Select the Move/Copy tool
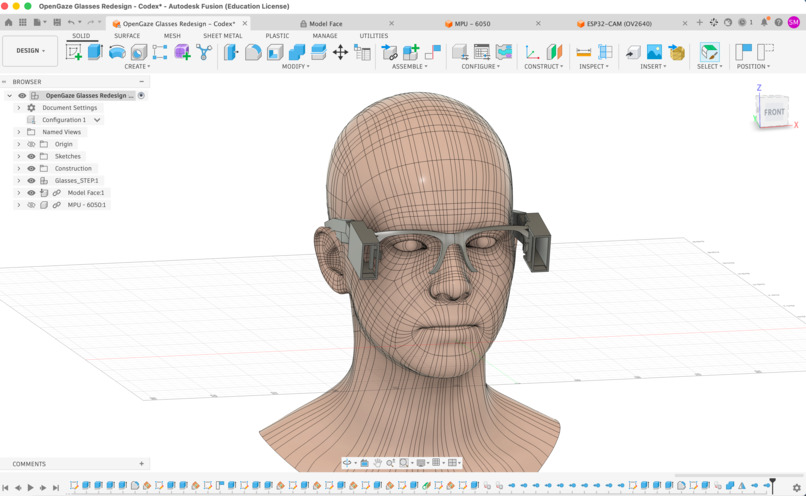Image resolution: width=806 pixels, height=496 pixels. pyautogui.click(x=340, y=52)
